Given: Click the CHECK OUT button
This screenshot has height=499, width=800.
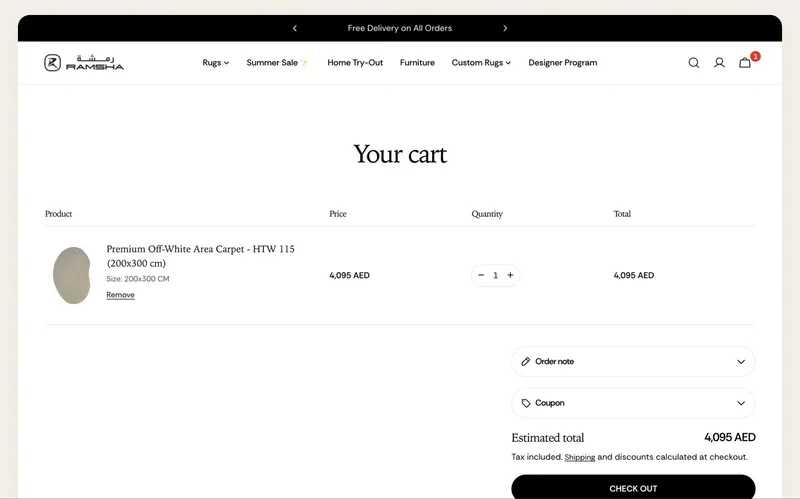Looking at the screenshot, I should point(633,487).
